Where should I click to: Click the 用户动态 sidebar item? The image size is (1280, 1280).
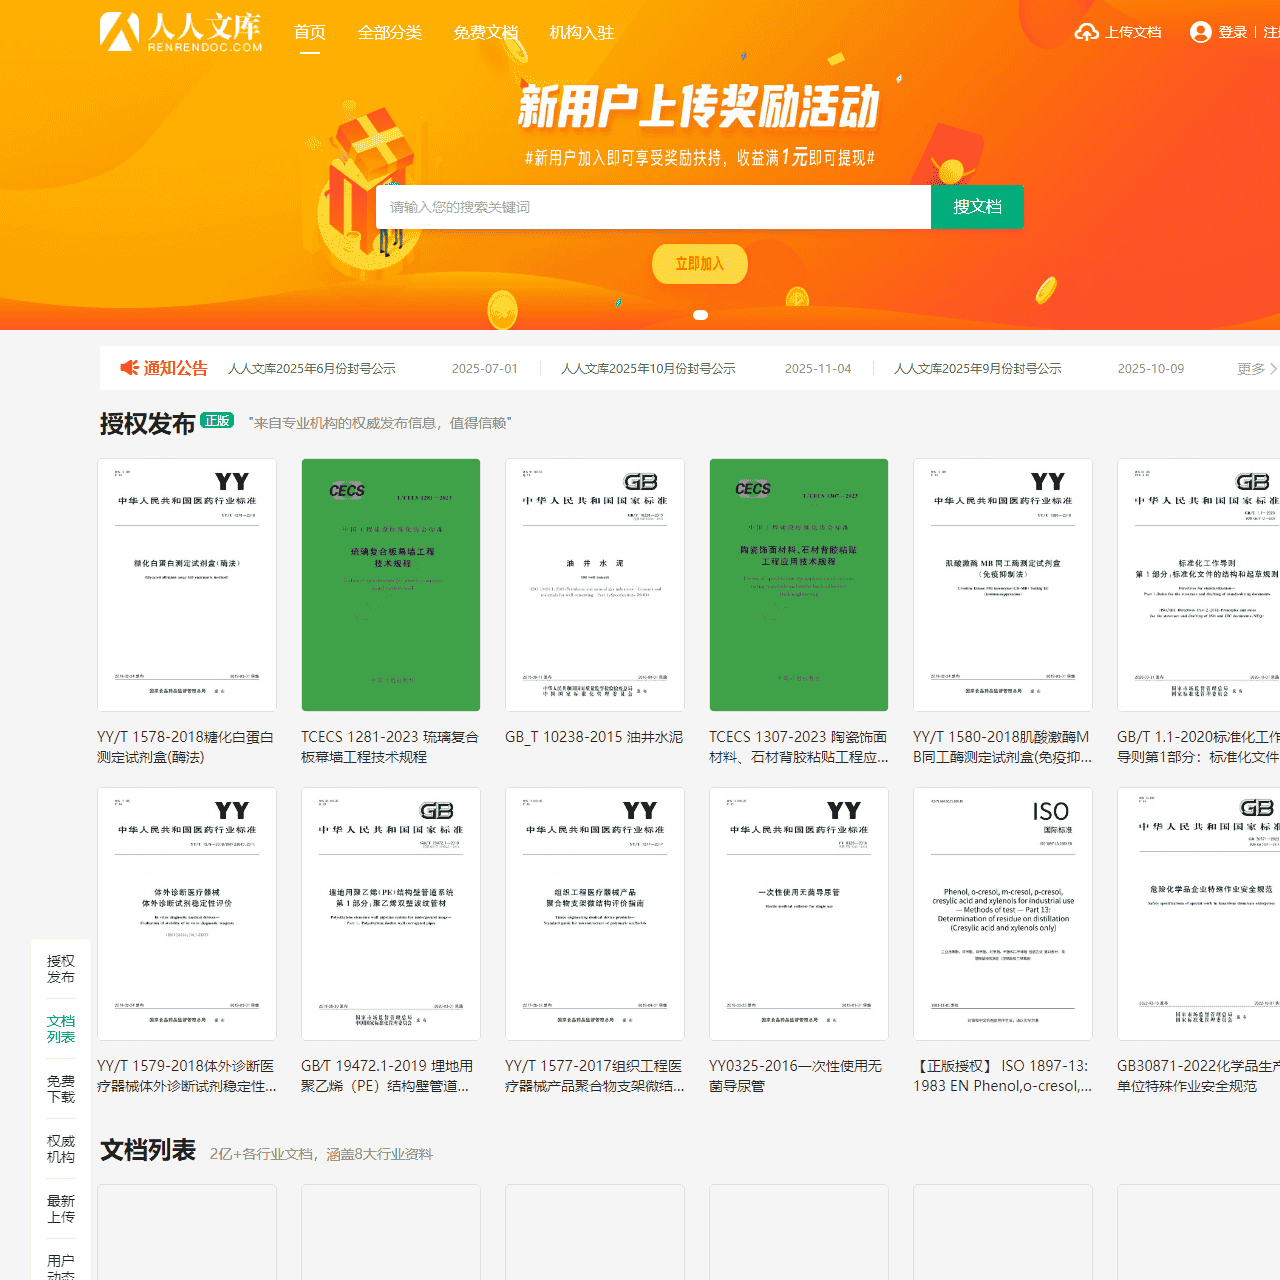[61, 1263]
